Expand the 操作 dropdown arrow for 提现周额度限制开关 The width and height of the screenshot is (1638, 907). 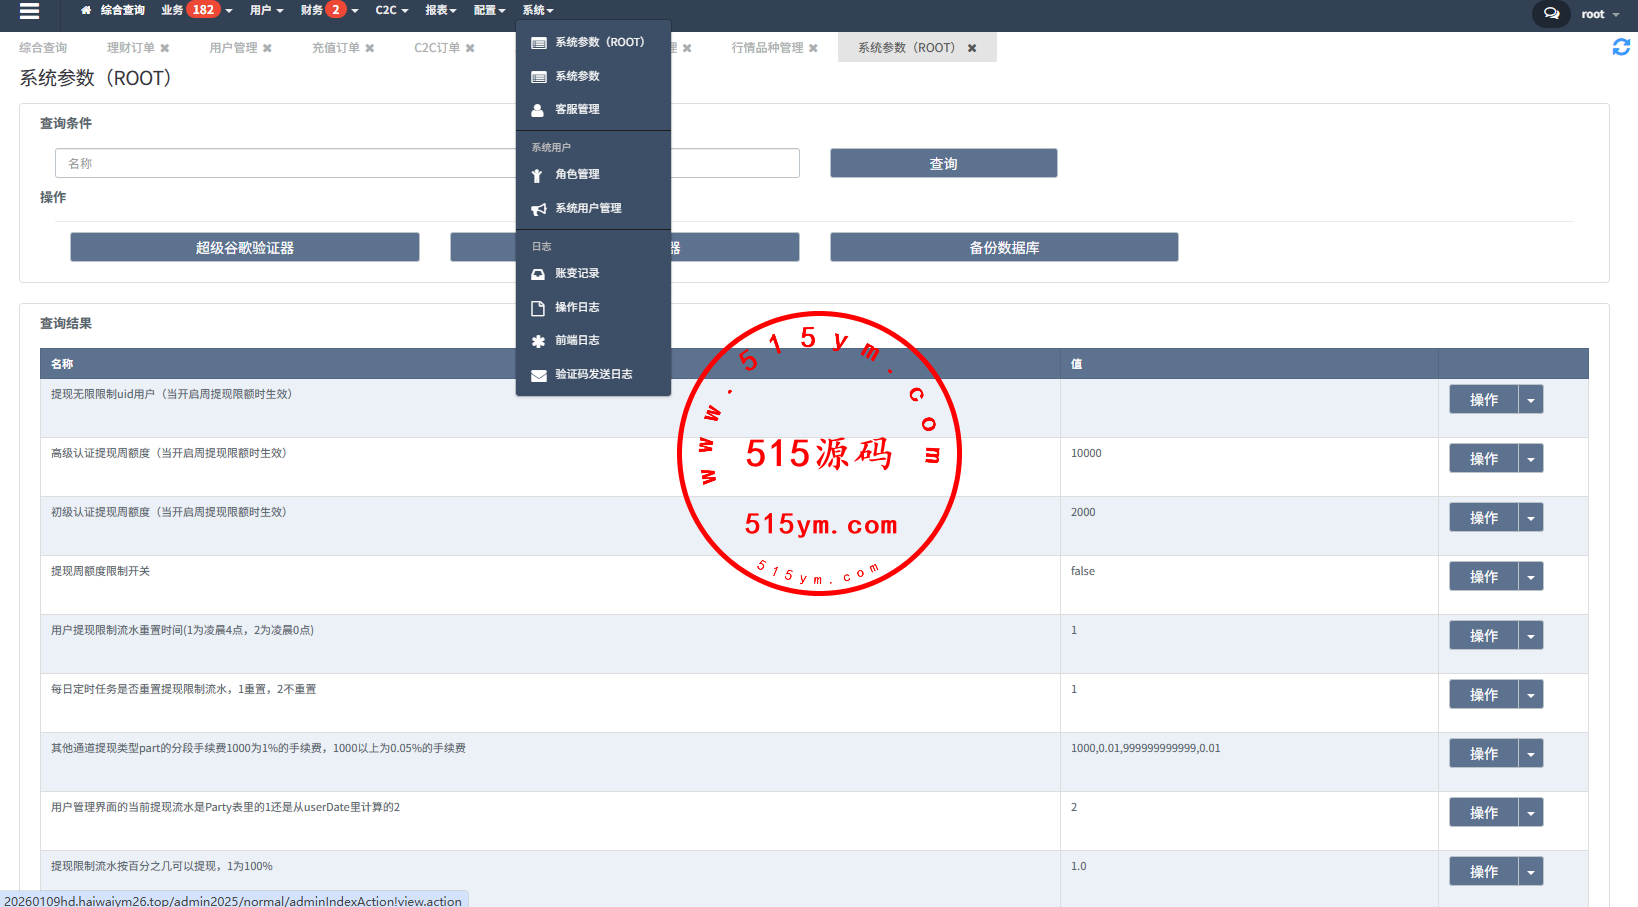1530,577
